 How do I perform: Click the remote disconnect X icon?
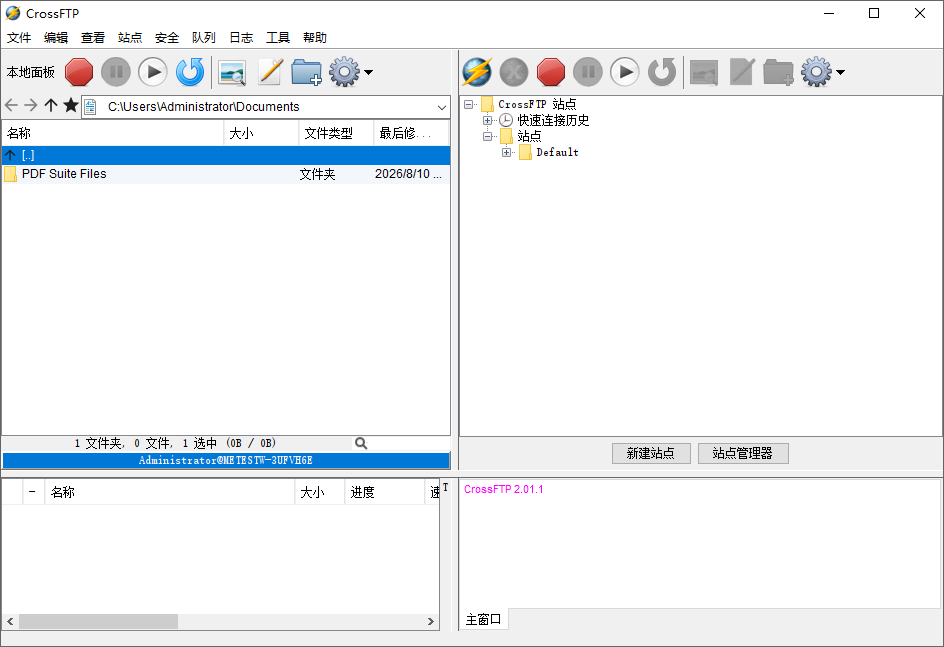pyautogui.click(x=514, y=72)
